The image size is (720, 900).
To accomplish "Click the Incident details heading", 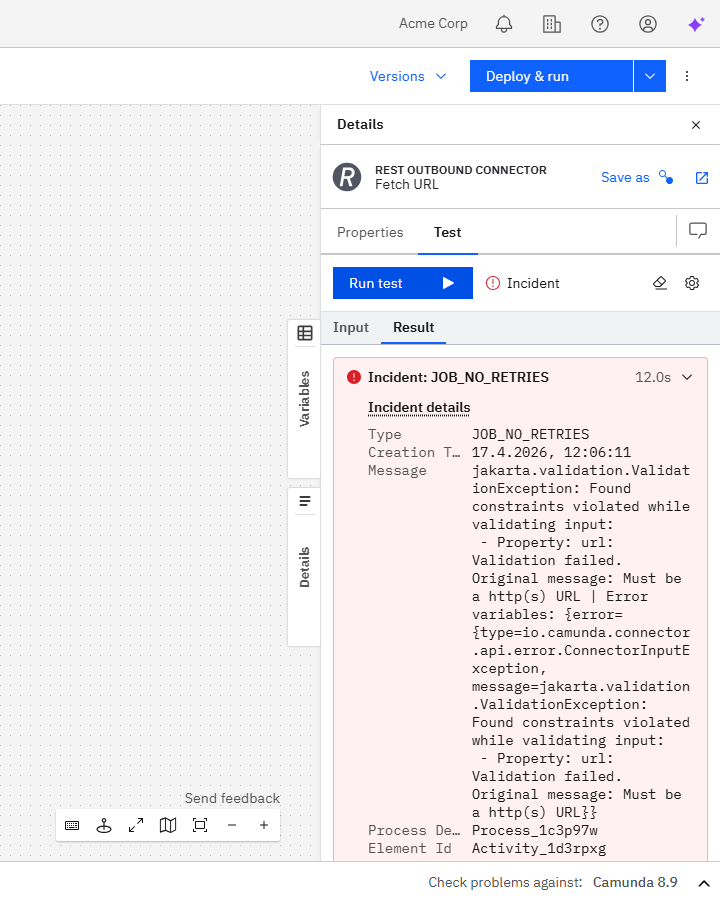I will tap(419, 408).
